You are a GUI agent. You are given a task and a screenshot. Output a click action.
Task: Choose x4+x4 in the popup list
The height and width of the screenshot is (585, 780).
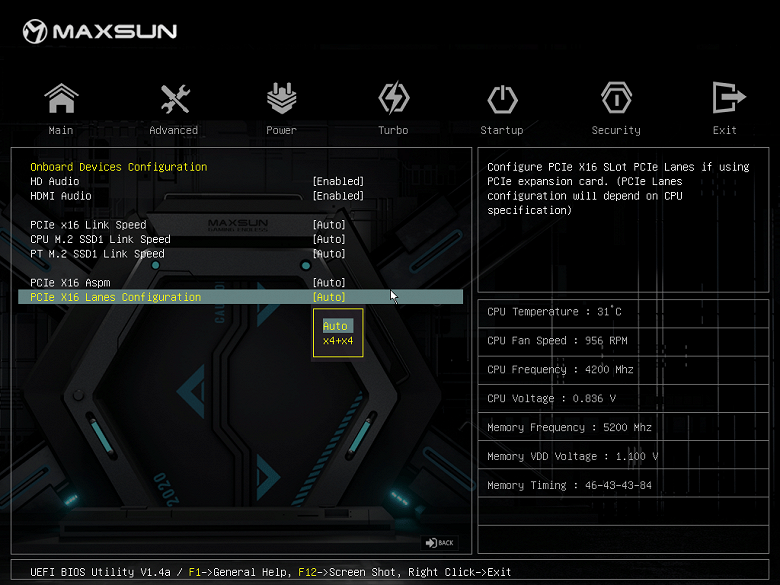338,341
